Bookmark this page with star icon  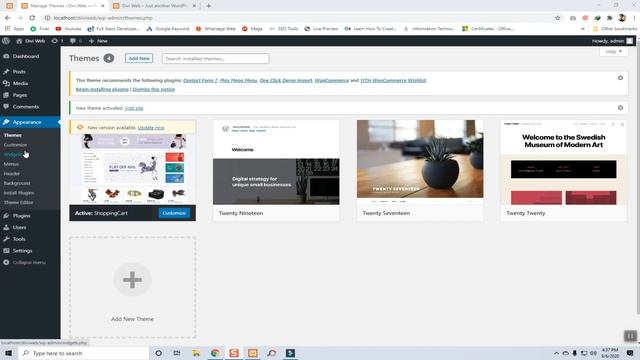click(558, 18)
